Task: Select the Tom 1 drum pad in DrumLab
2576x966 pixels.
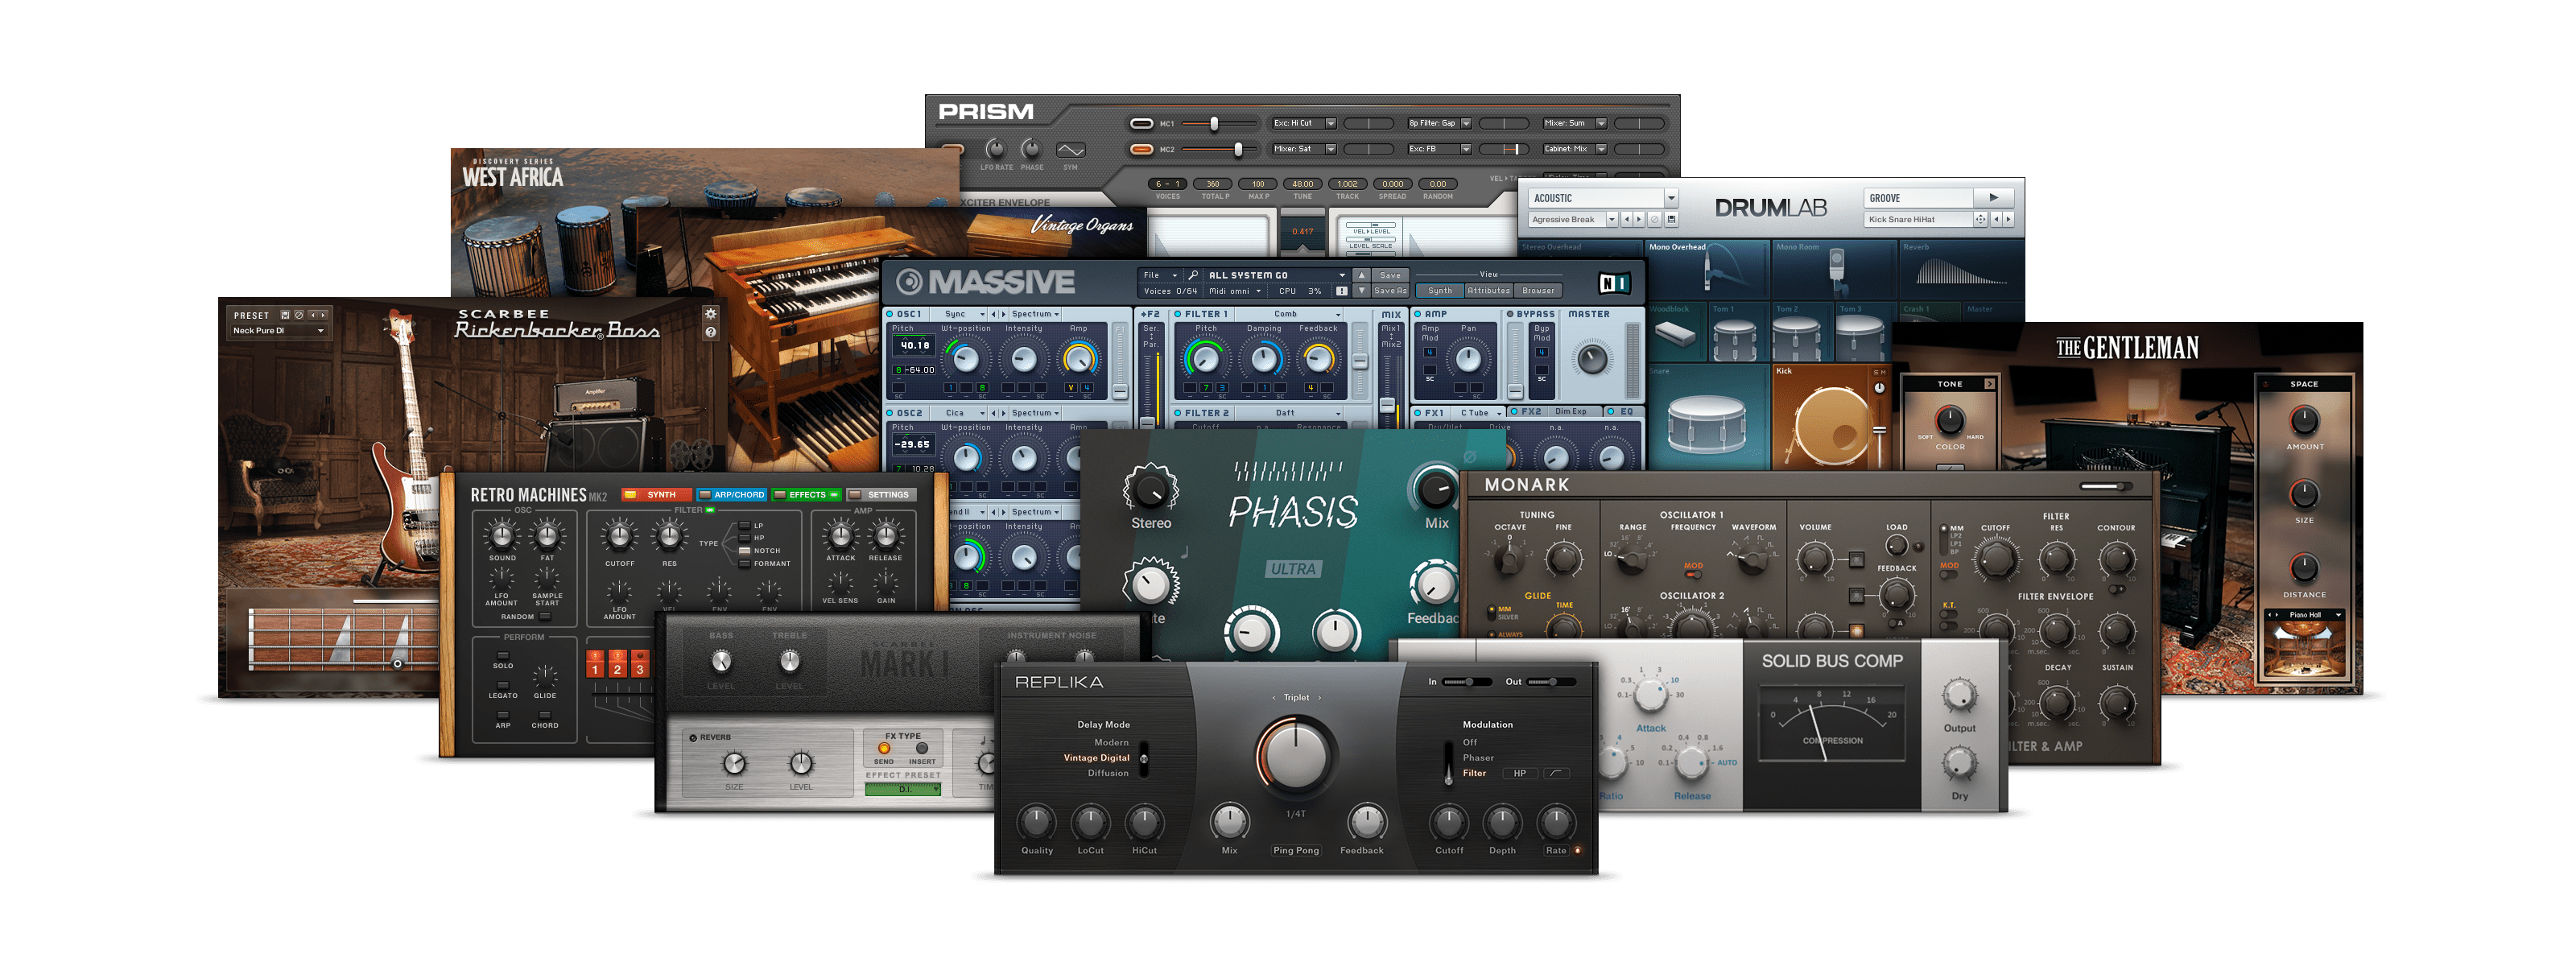Action: [x=1738, y=330]
